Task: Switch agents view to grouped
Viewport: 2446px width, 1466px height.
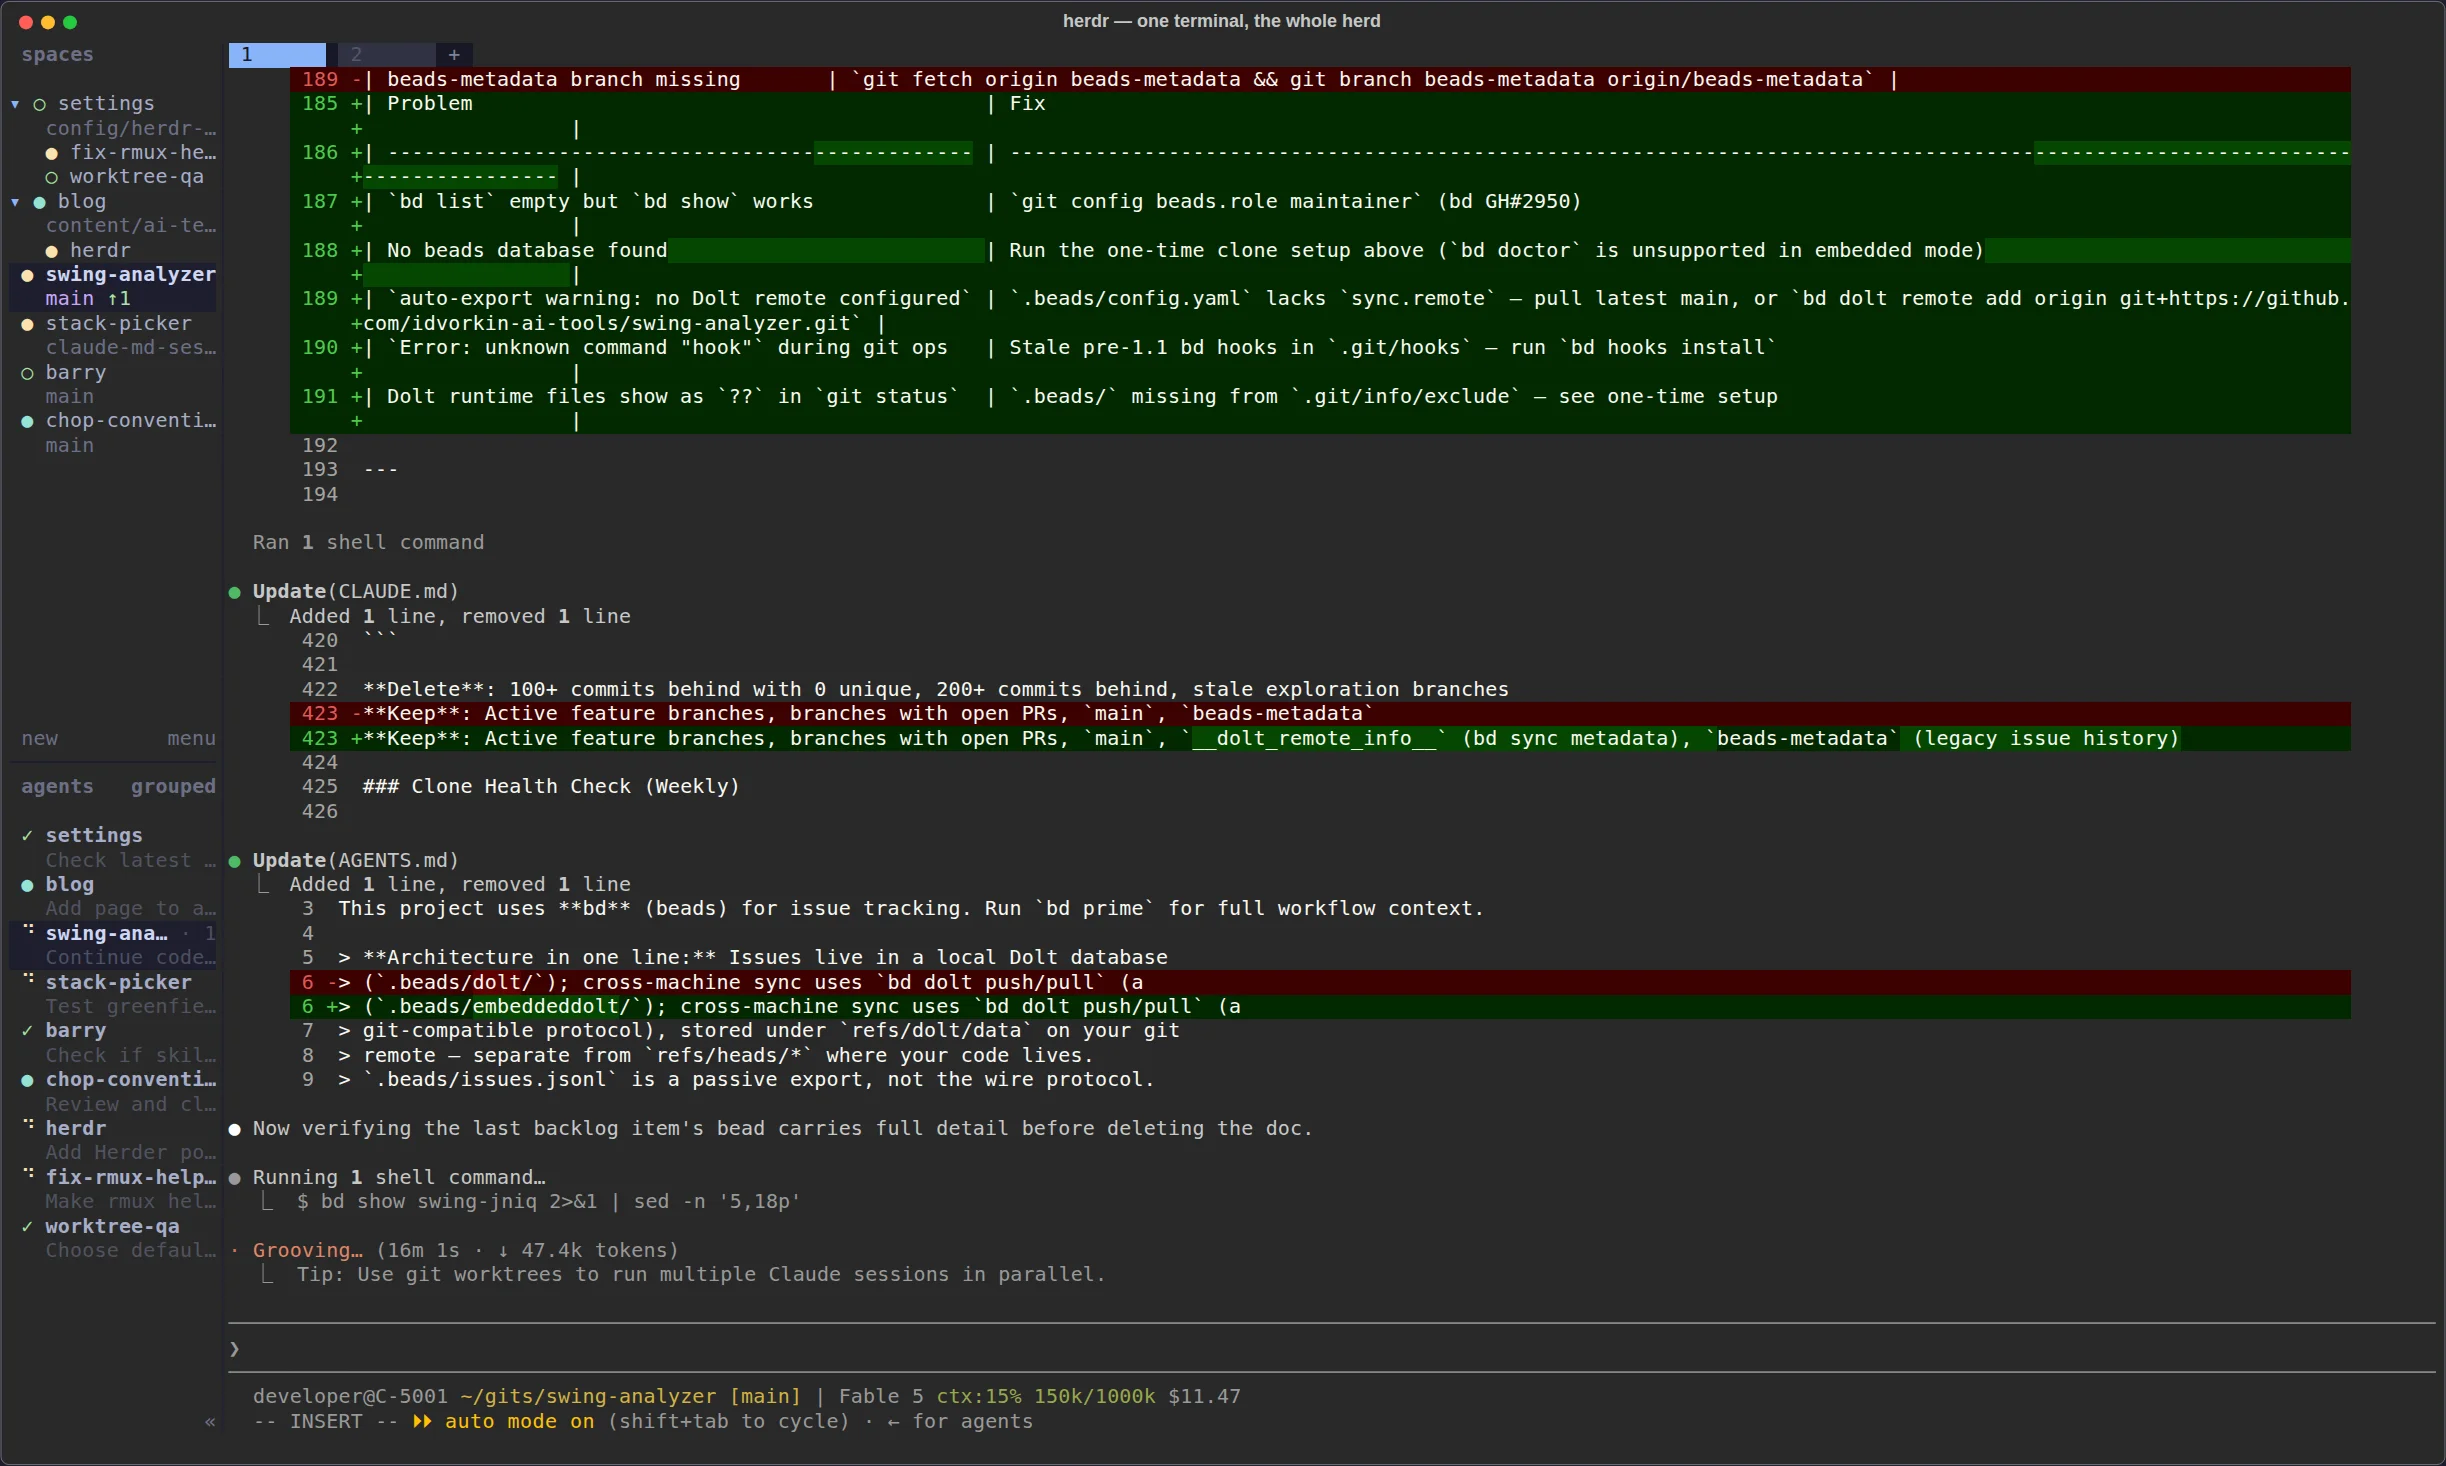Action: pyautogui.click(x=173, y=787)
